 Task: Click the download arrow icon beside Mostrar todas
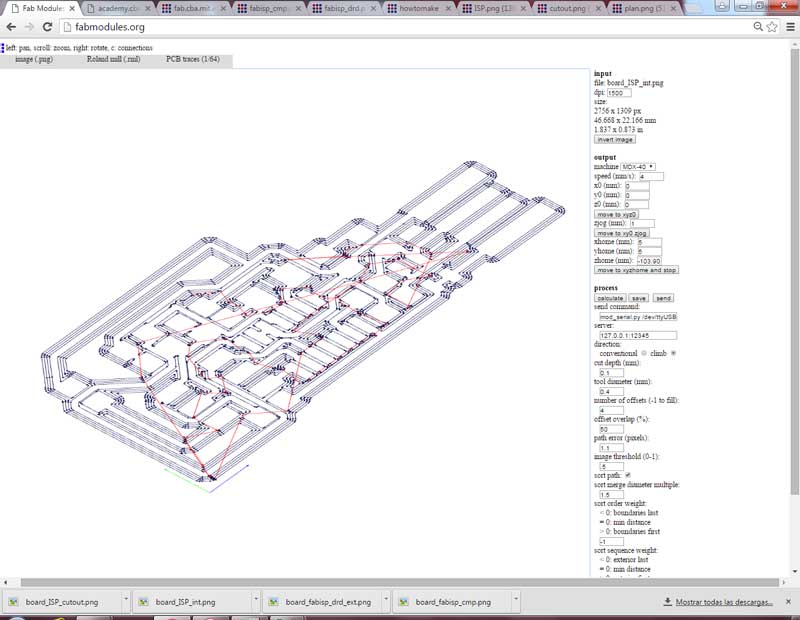[x=667, y=602]
